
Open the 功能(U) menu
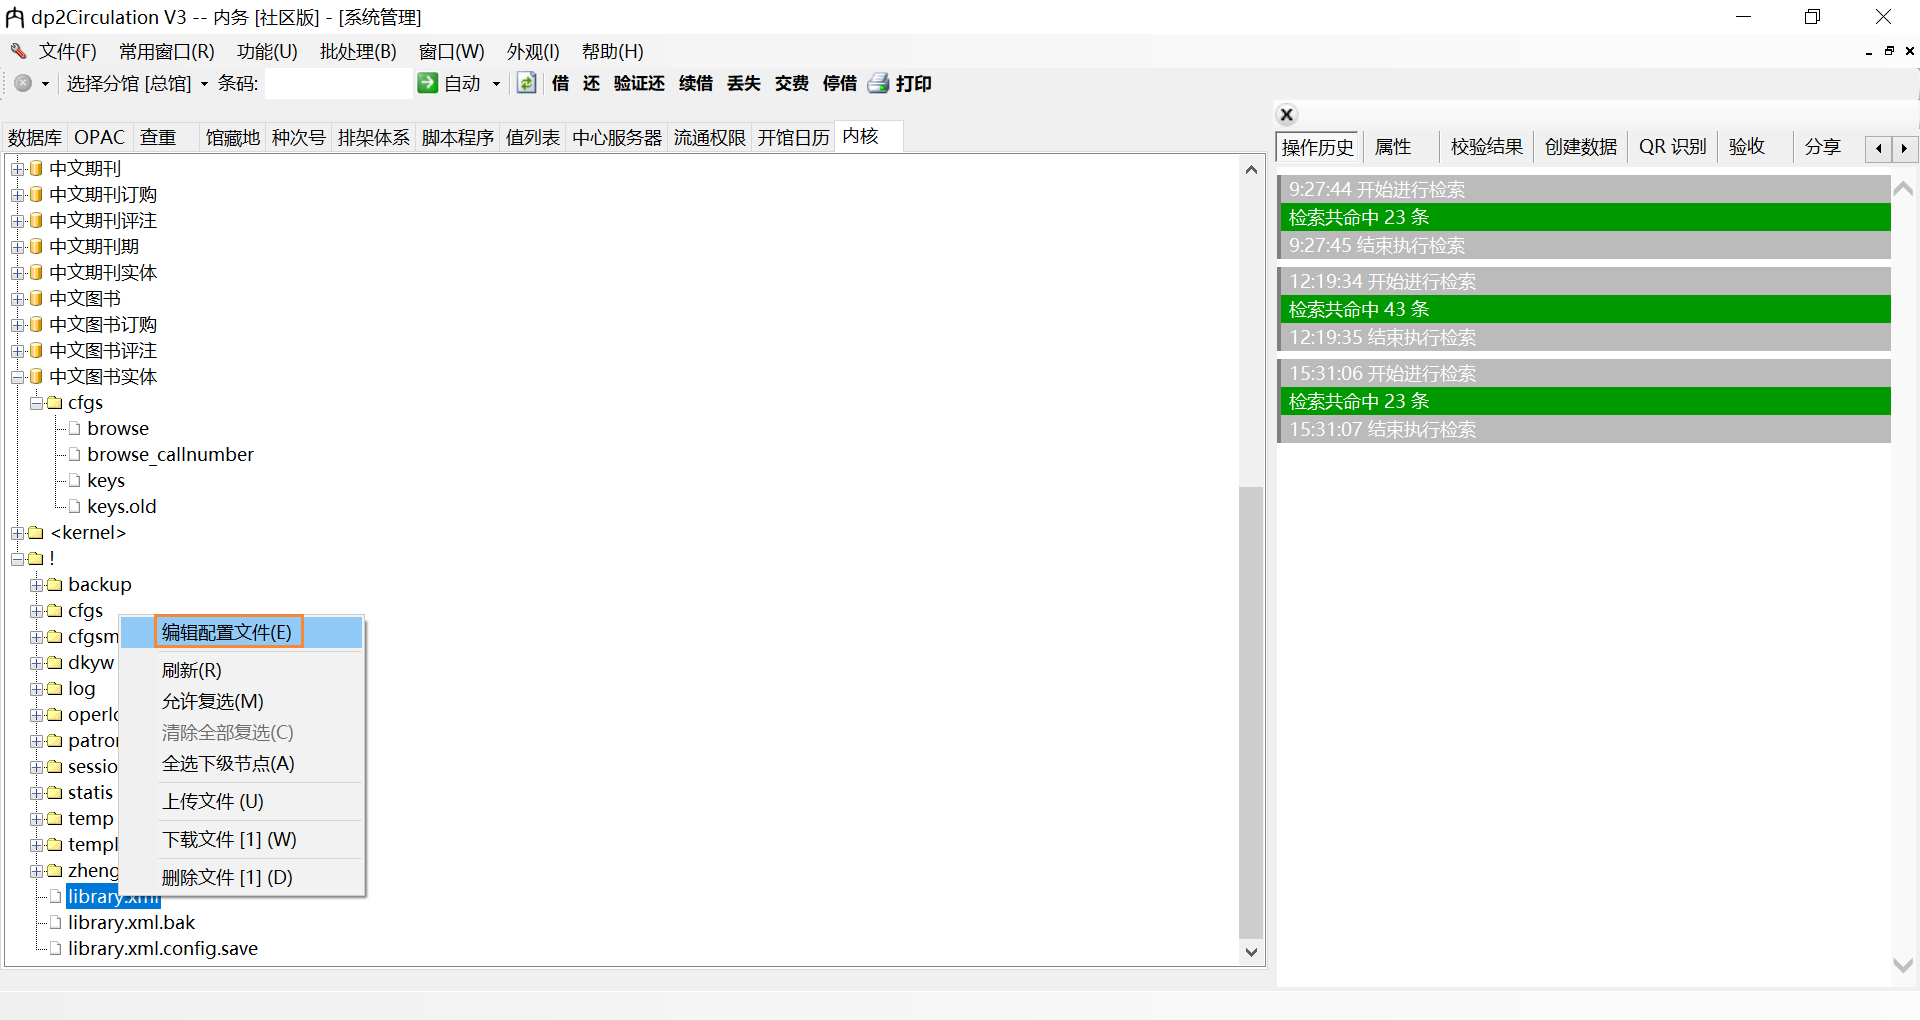267,51
